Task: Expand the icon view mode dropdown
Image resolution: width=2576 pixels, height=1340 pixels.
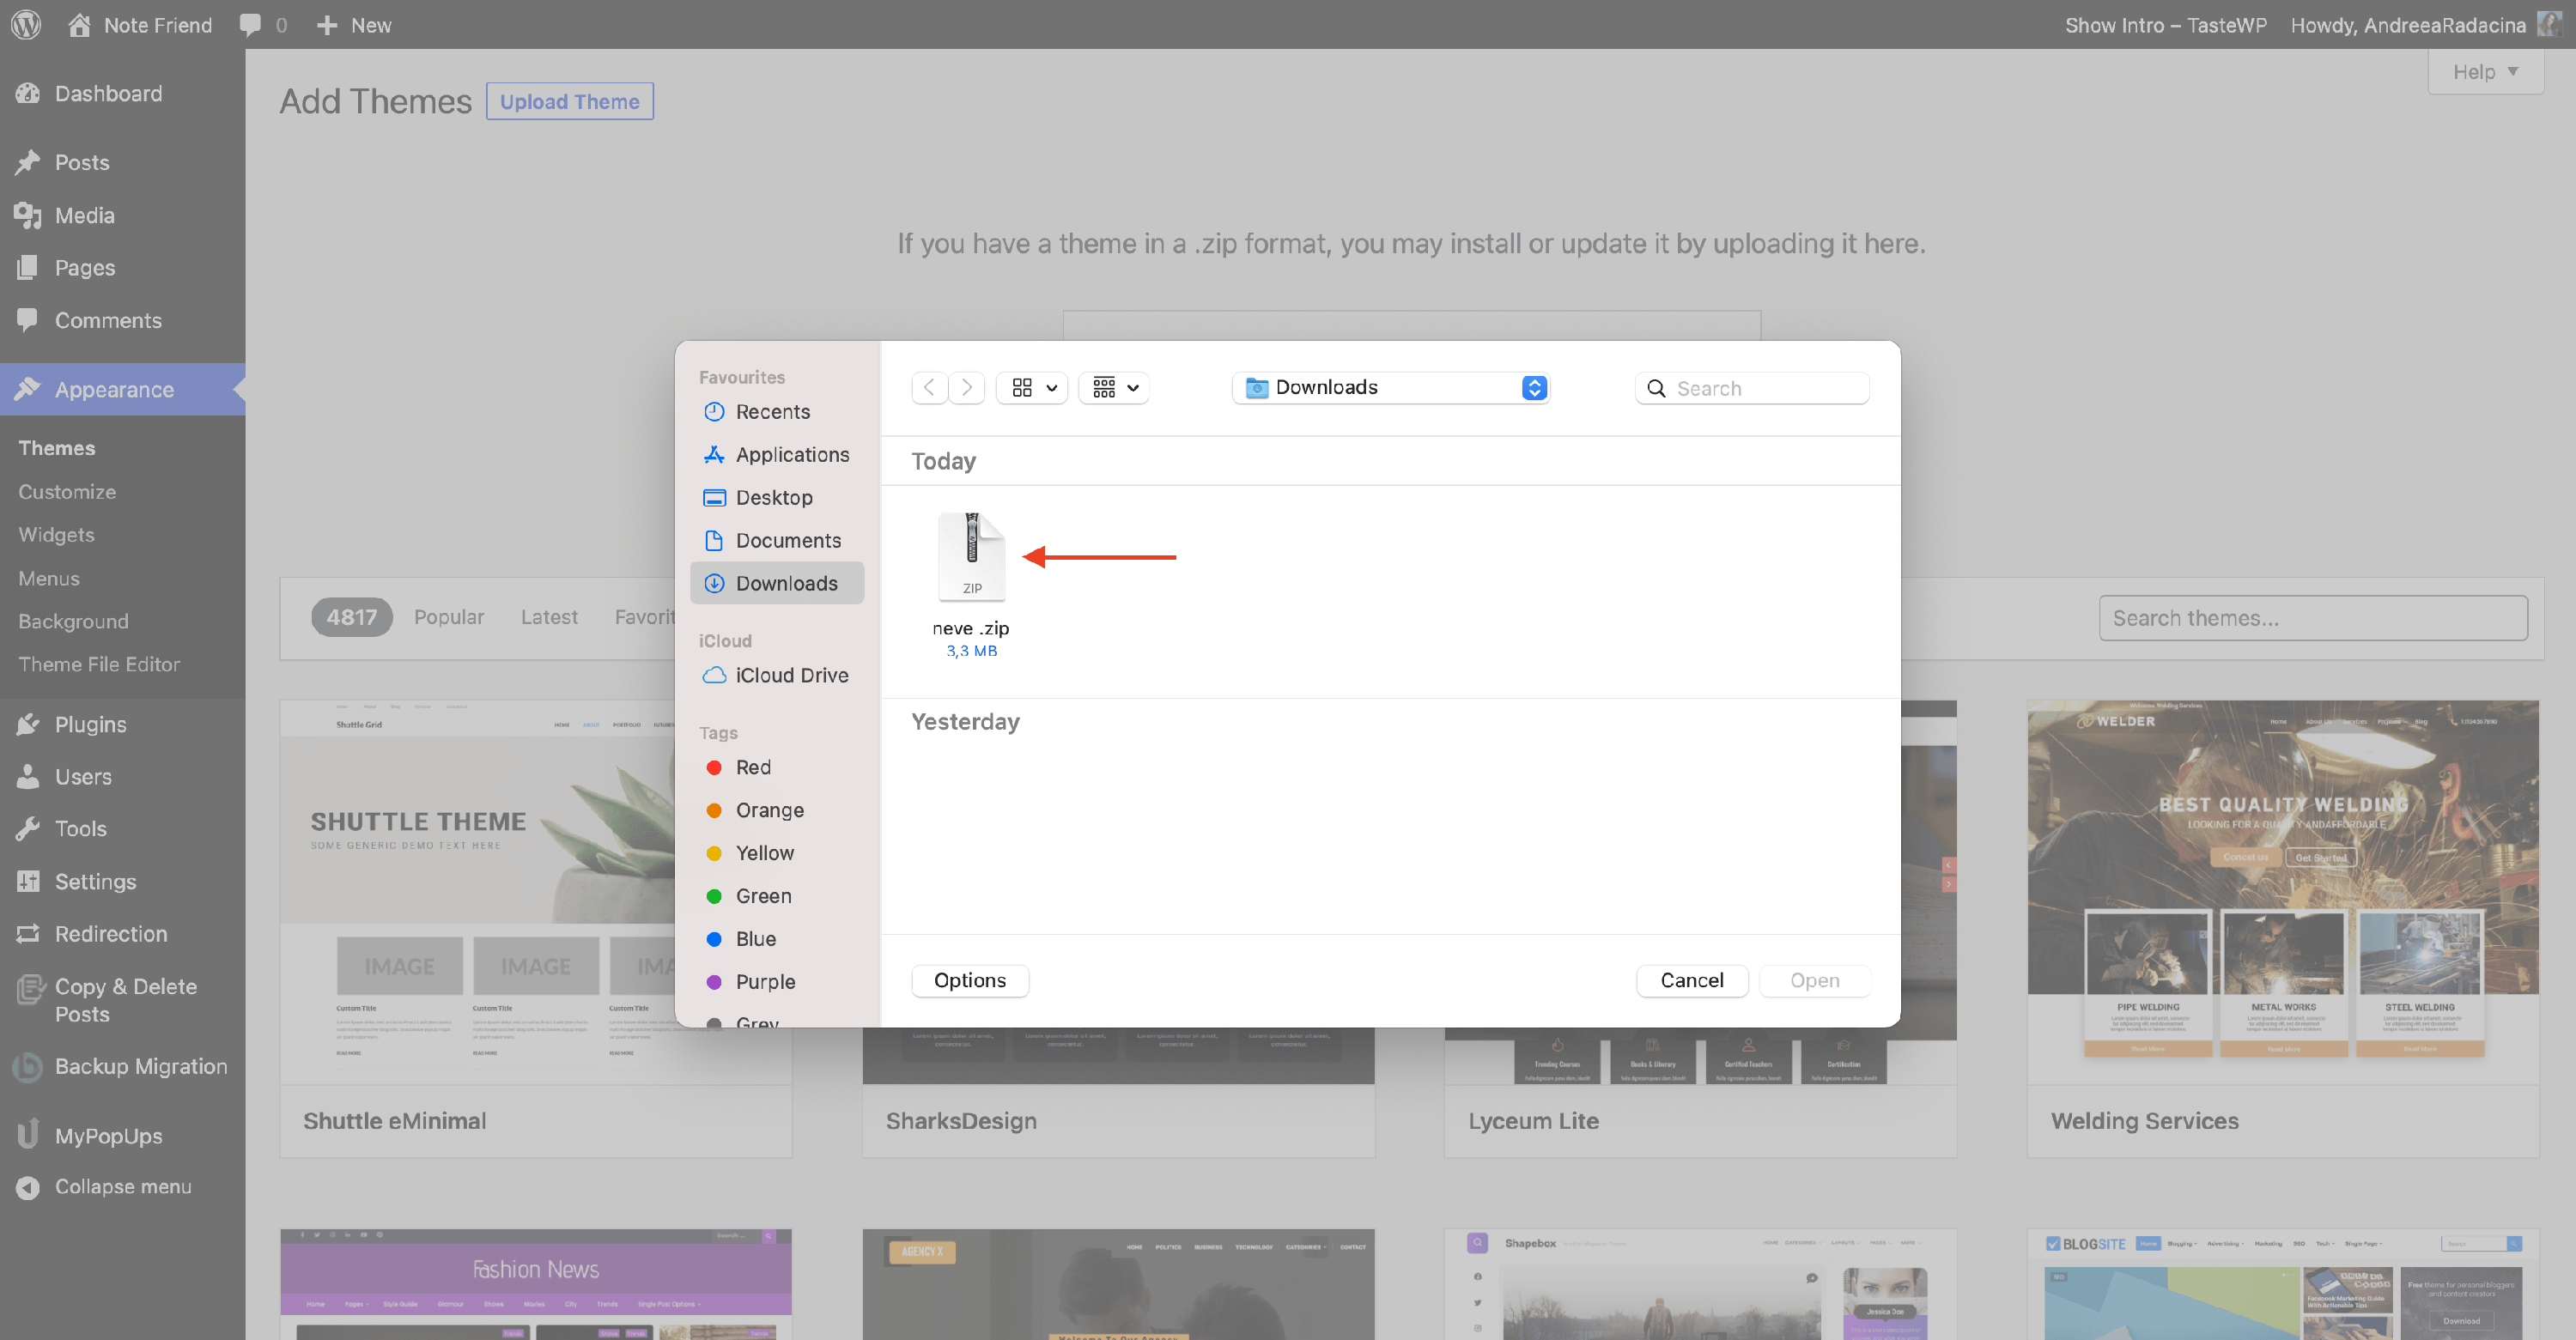Action: [1033, 388]
